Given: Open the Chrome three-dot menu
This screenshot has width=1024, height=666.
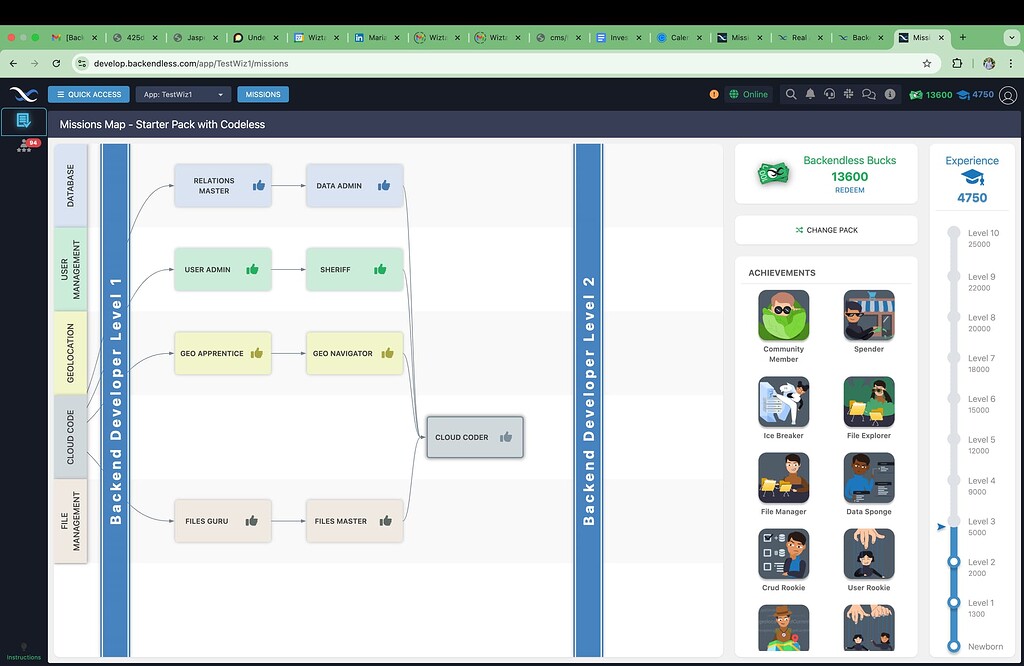Looking at the screenshot, I should pyautogui.click(x=1011, y=63).
